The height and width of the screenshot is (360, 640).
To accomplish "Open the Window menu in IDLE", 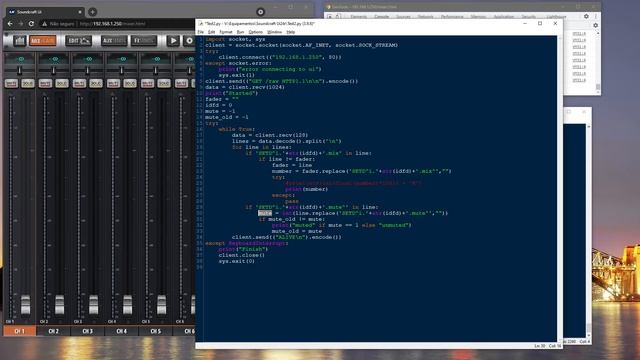I will coord(274,32).
